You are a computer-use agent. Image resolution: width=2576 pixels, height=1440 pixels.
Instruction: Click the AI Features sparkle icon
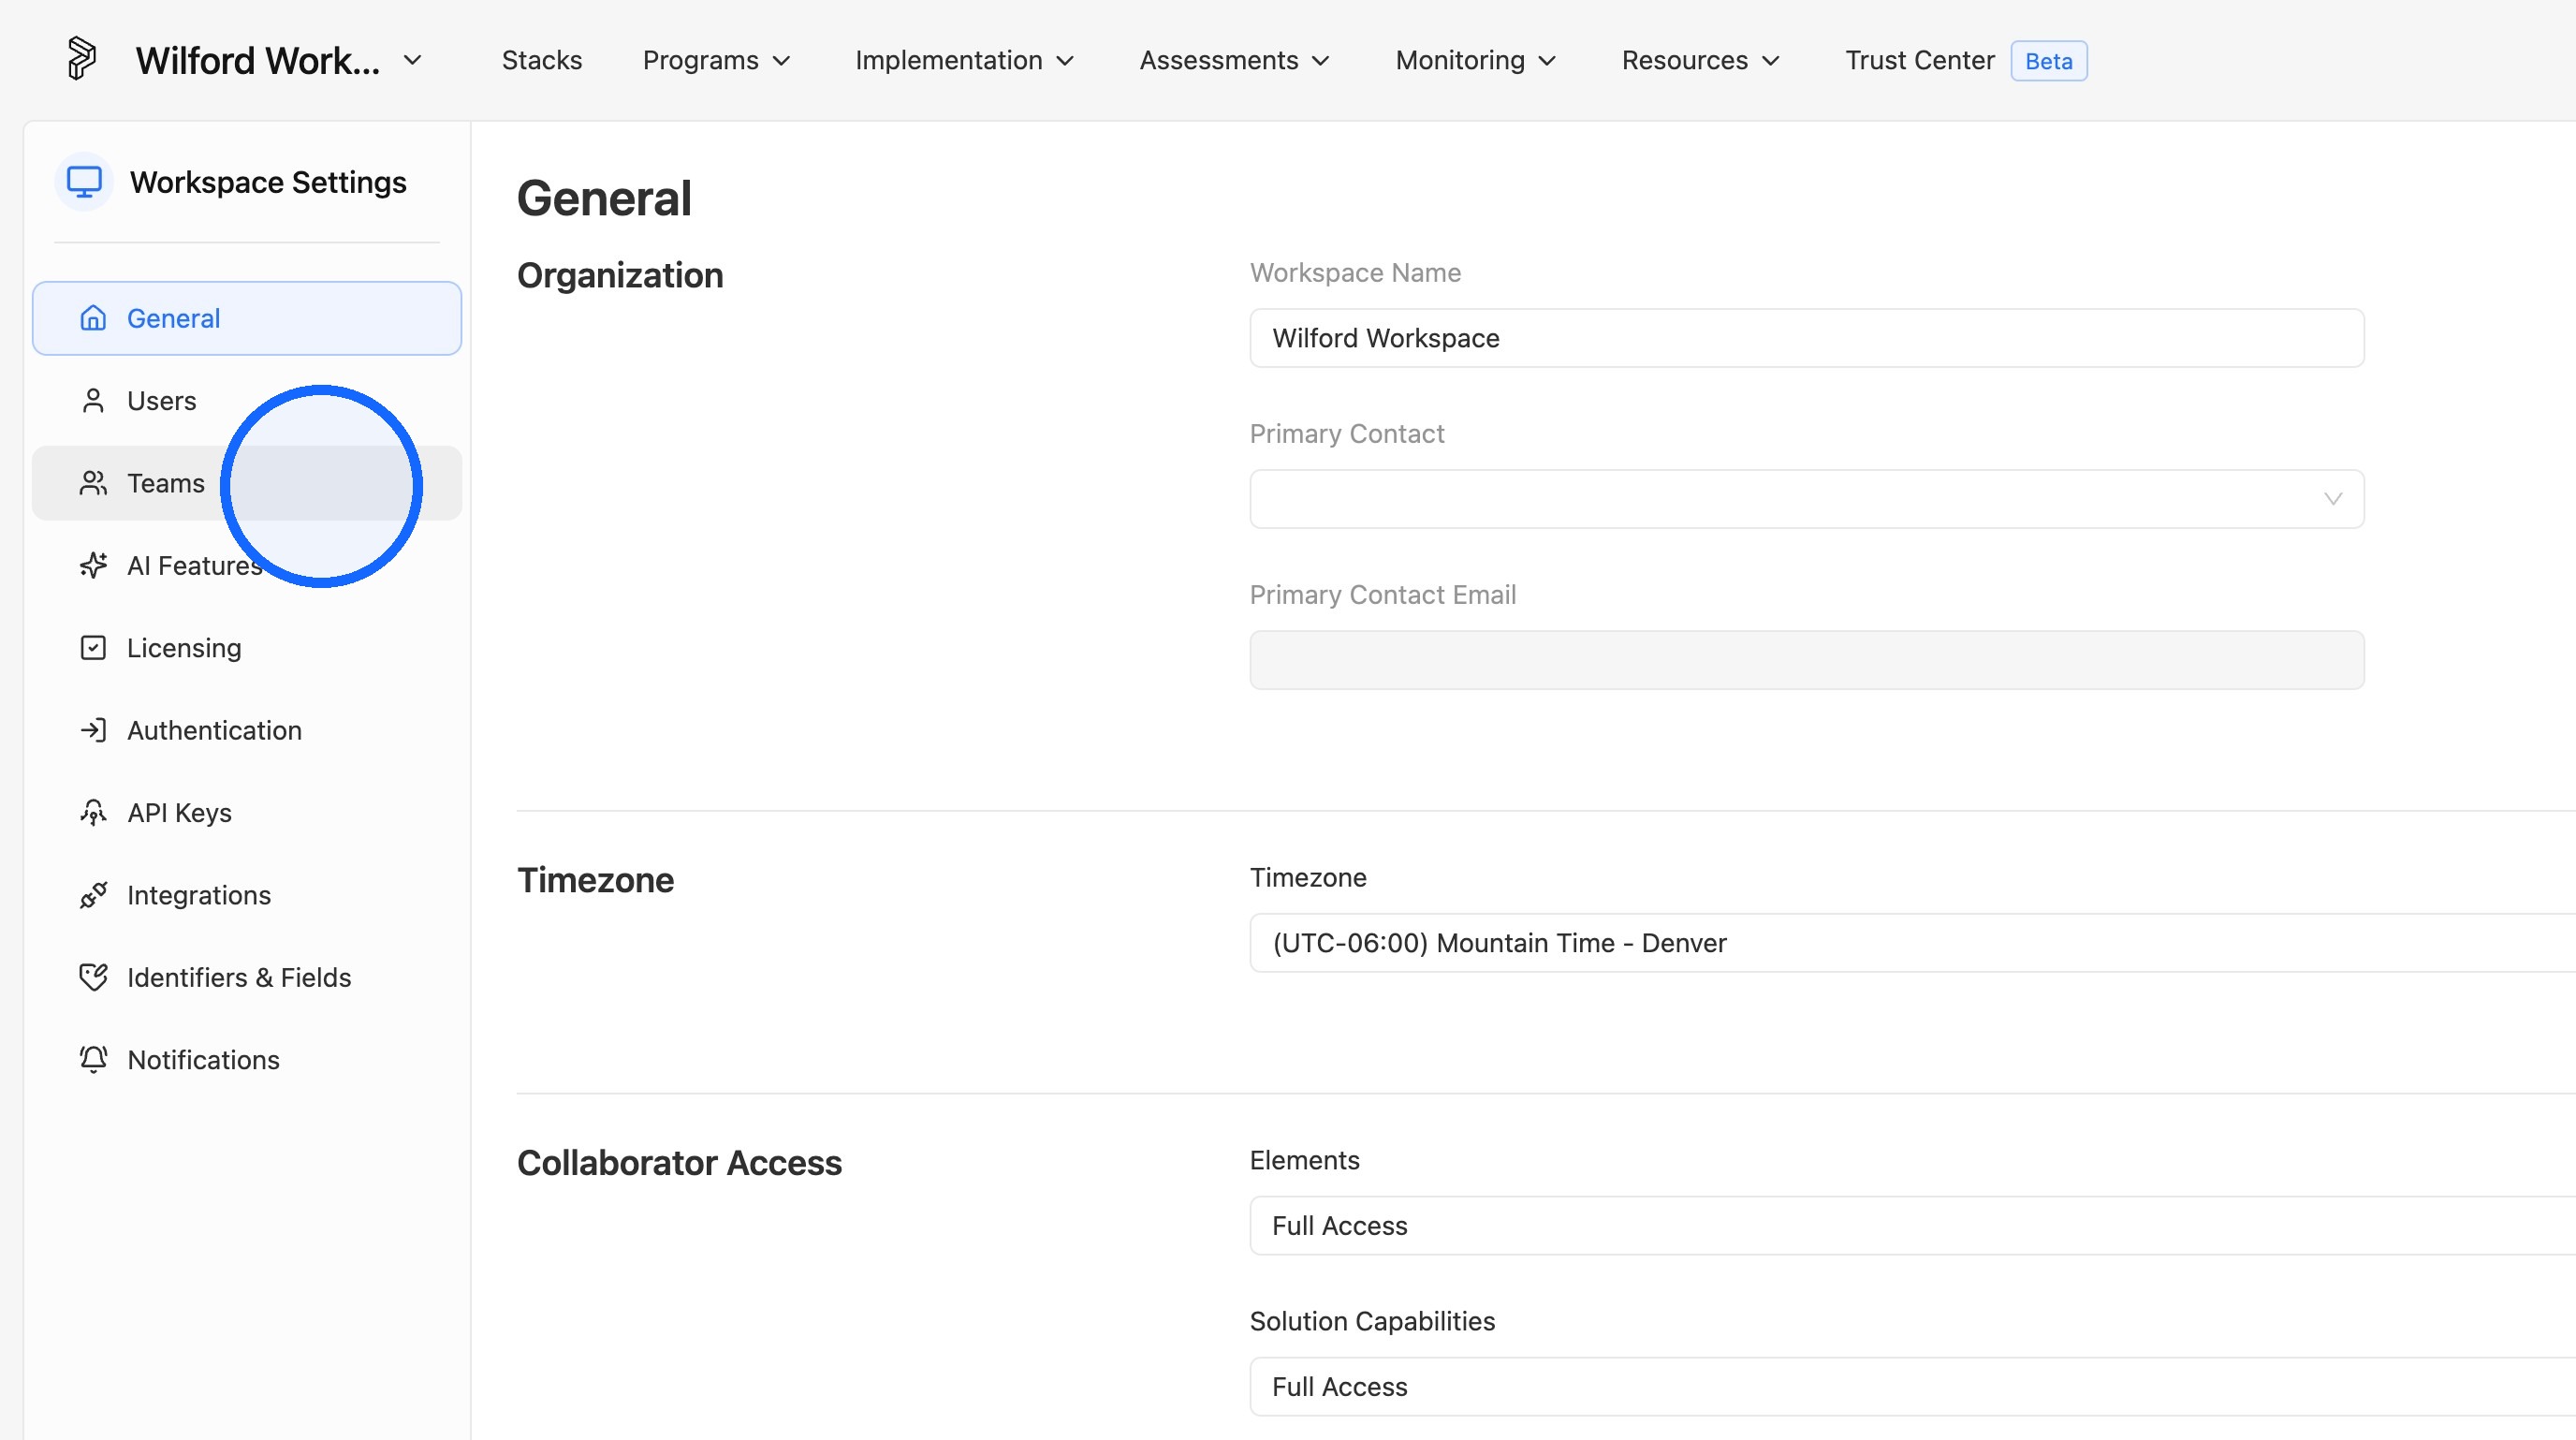pyautogui.click(x=93, y=565)
